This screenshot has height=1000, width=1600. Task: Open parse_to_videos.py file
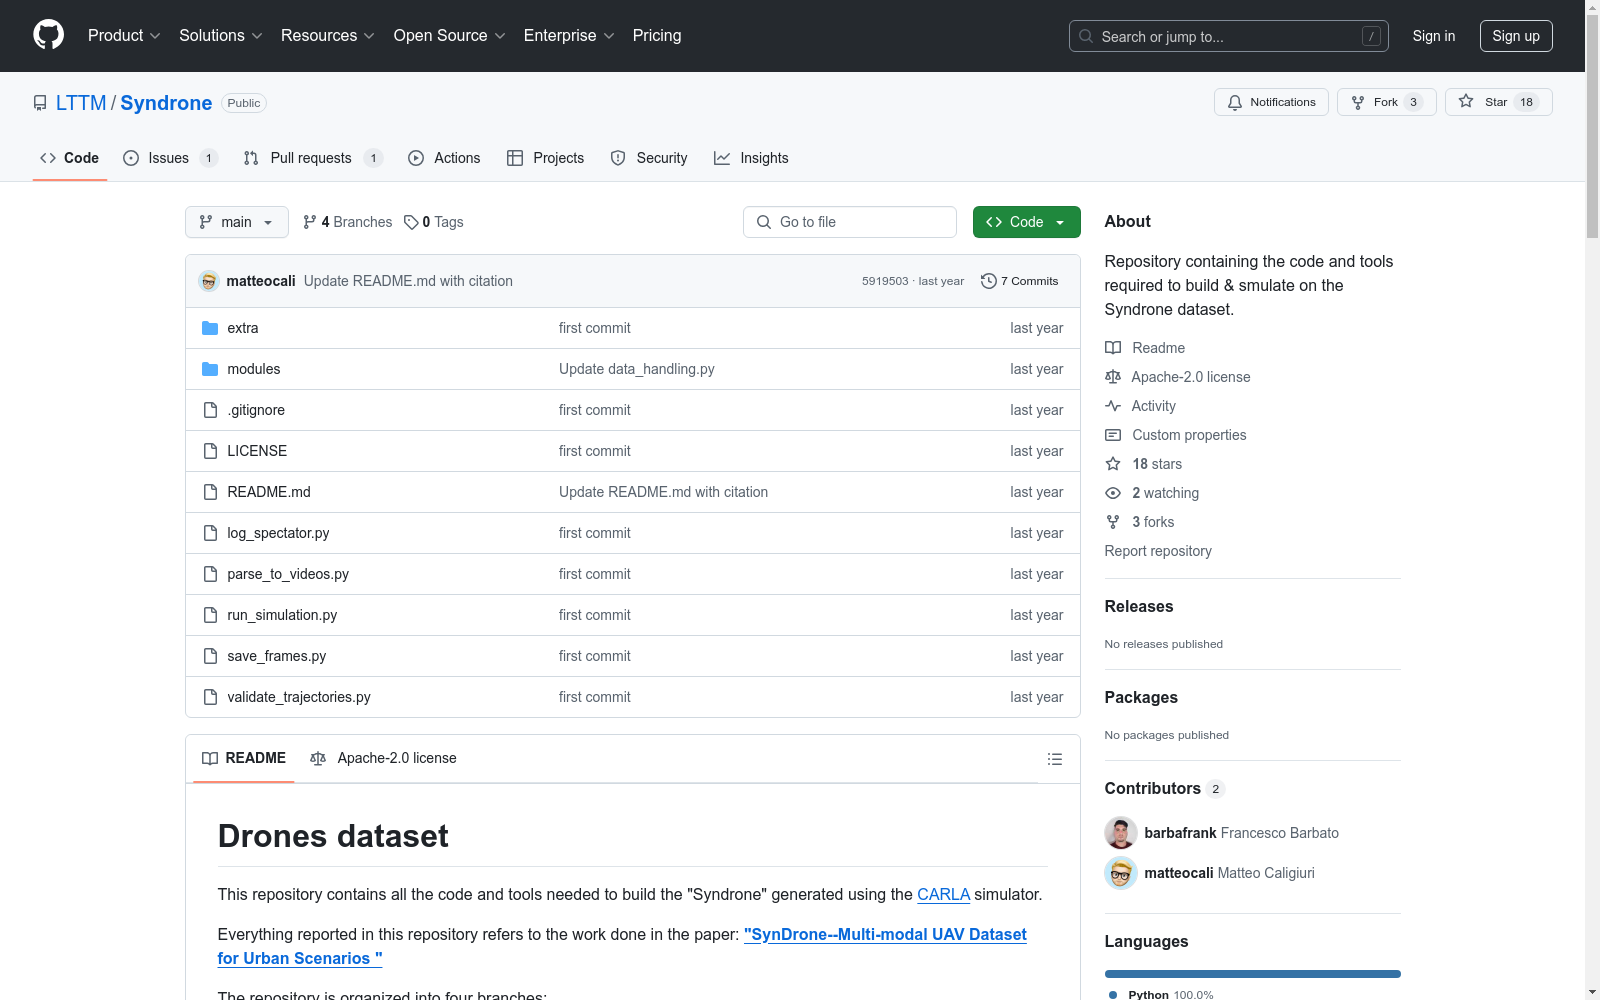click(x=288, y=574)
